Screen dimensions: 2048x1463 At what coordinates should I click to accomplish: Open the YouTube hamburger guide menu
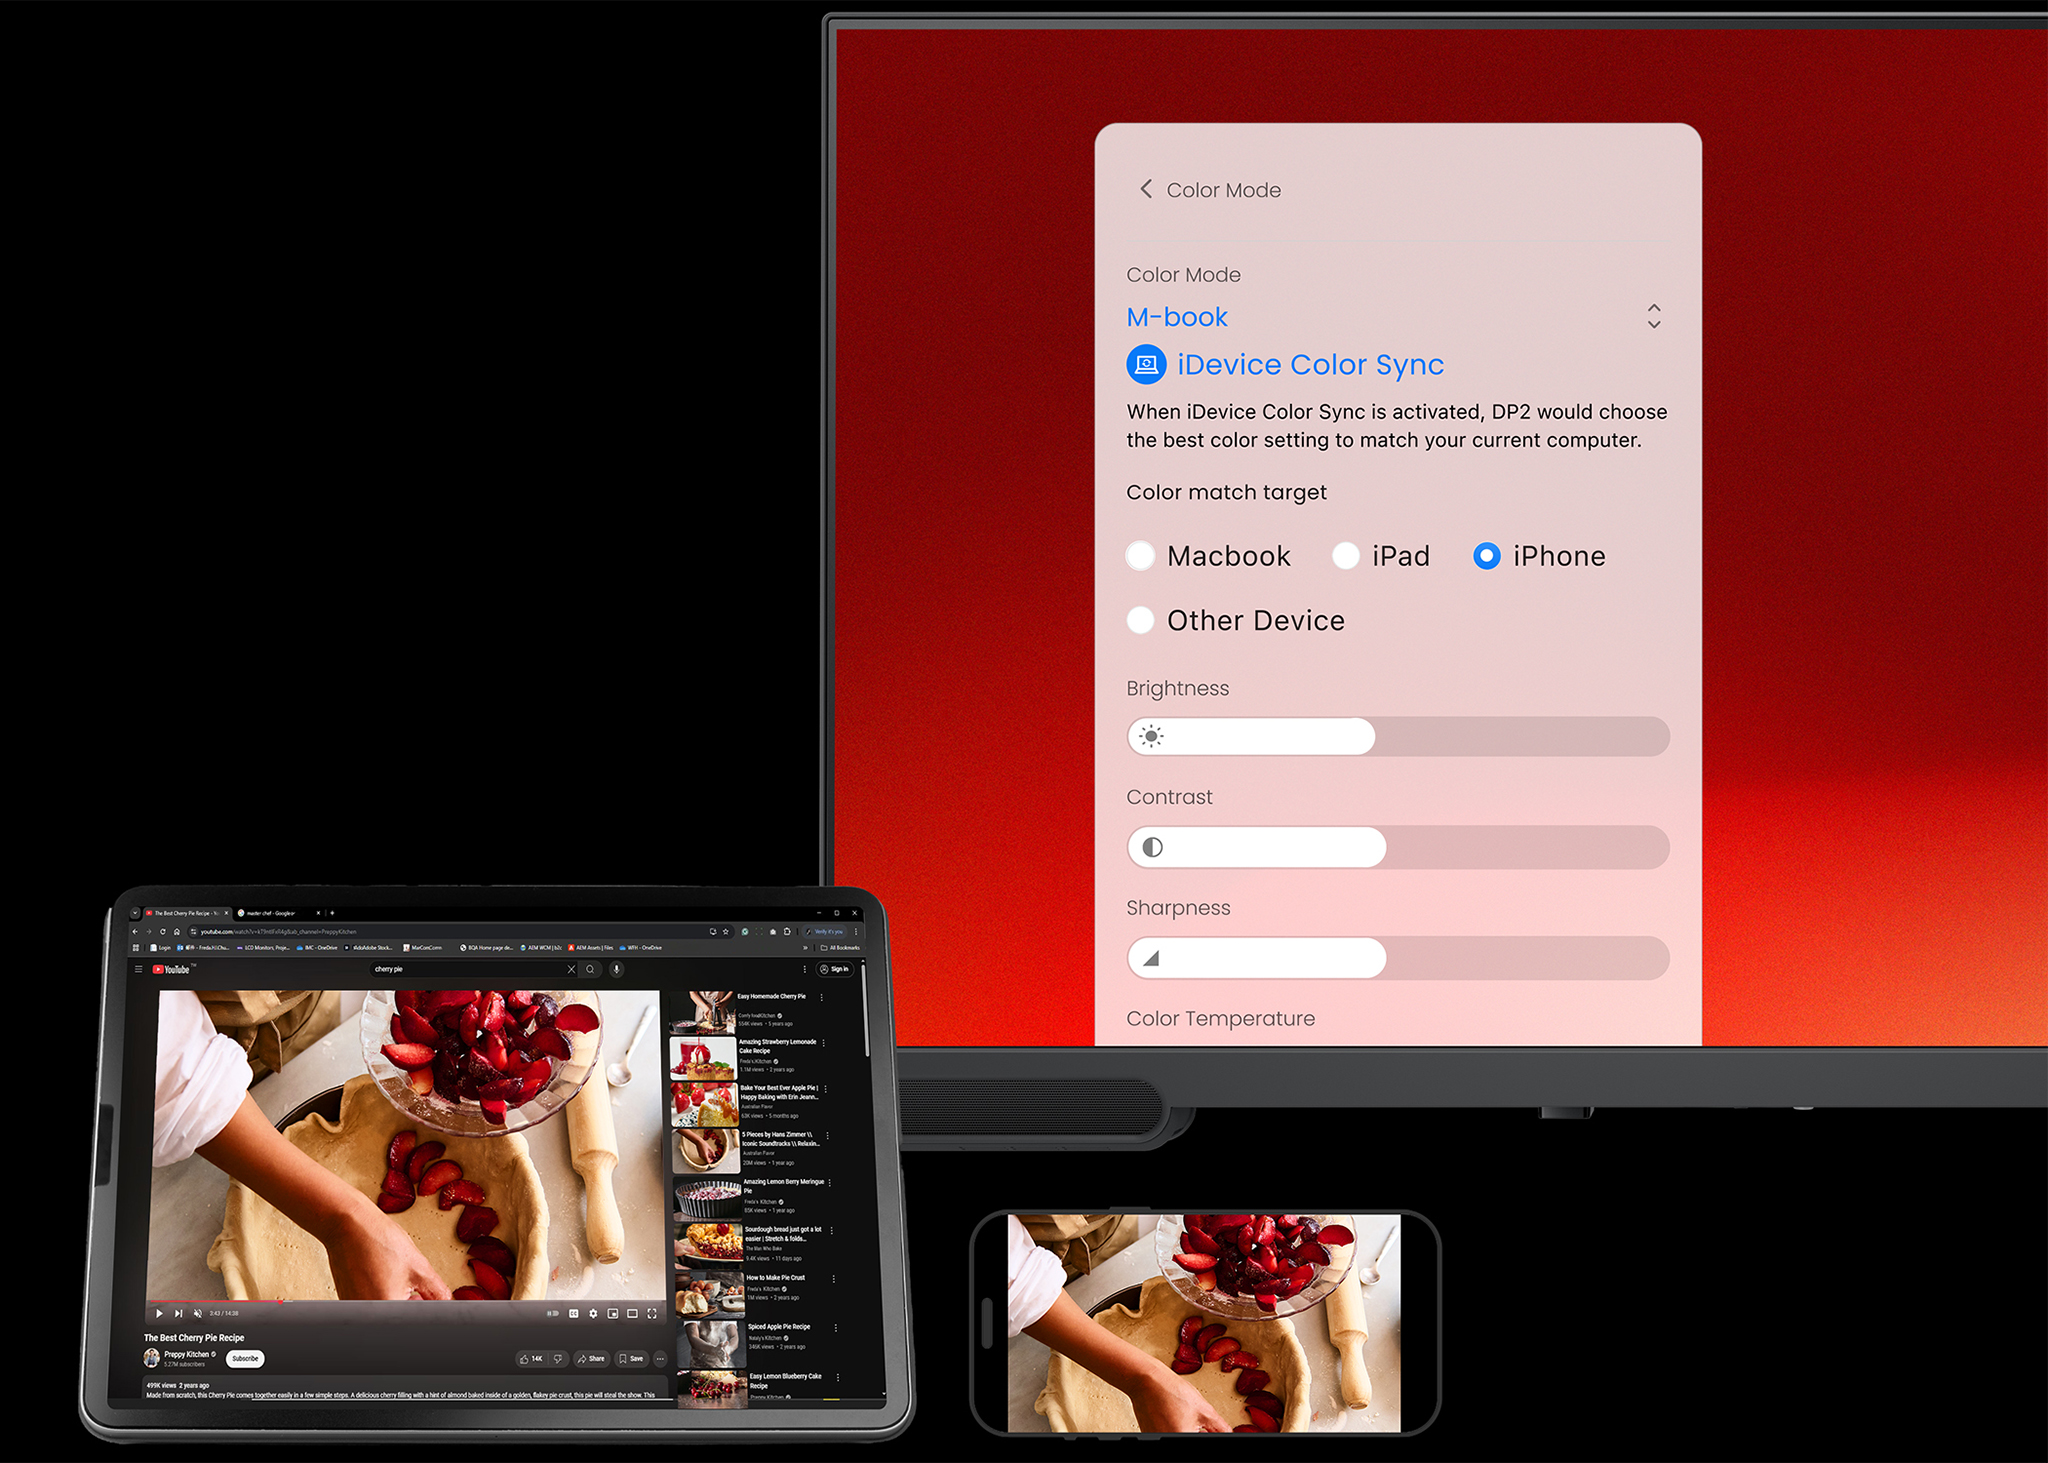pyautogui.click(x=138, y=969)
